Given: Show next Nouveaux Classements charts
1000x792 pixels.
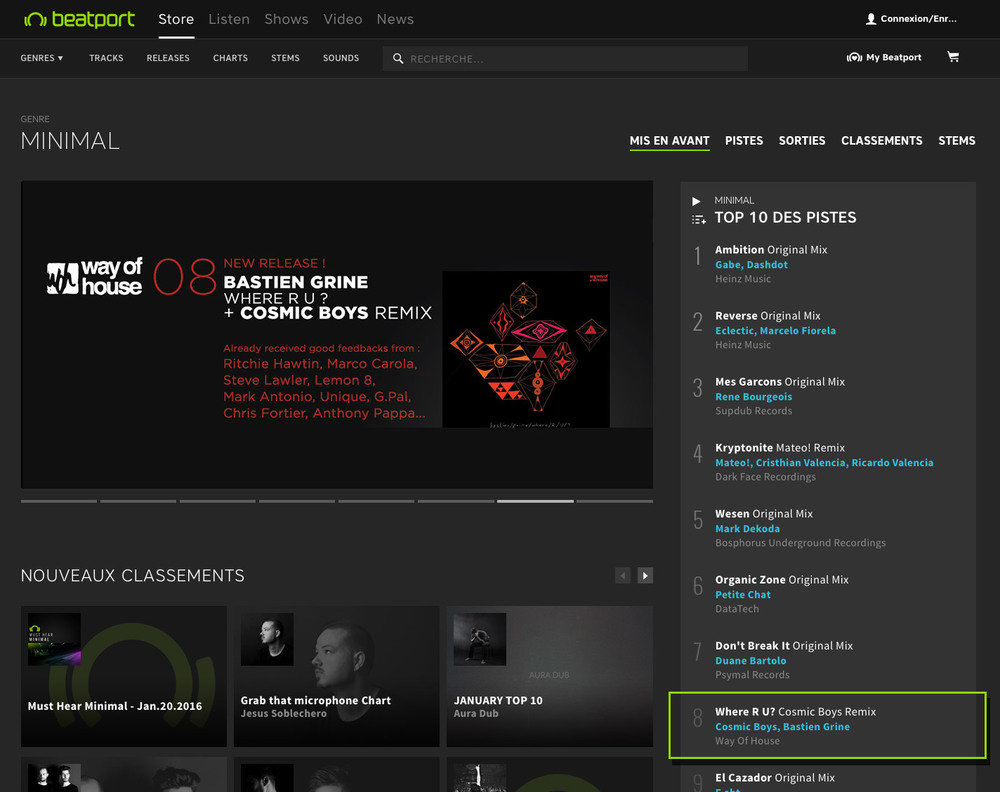Looking at the screenshot, I should point(645,575).
